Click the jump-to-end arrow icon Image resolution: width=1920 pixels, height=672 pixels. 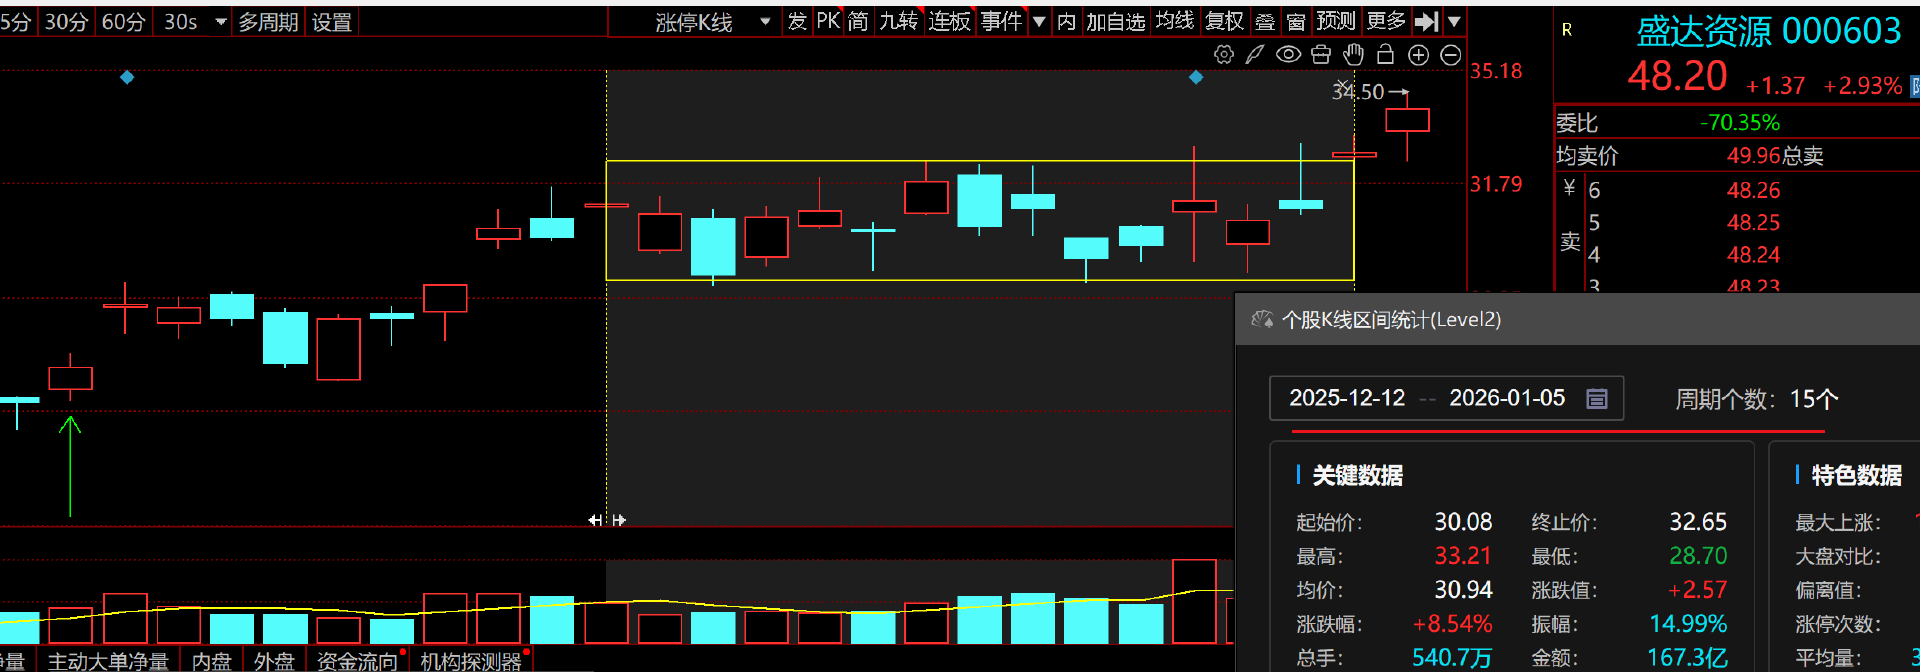tap(1427, 21)
